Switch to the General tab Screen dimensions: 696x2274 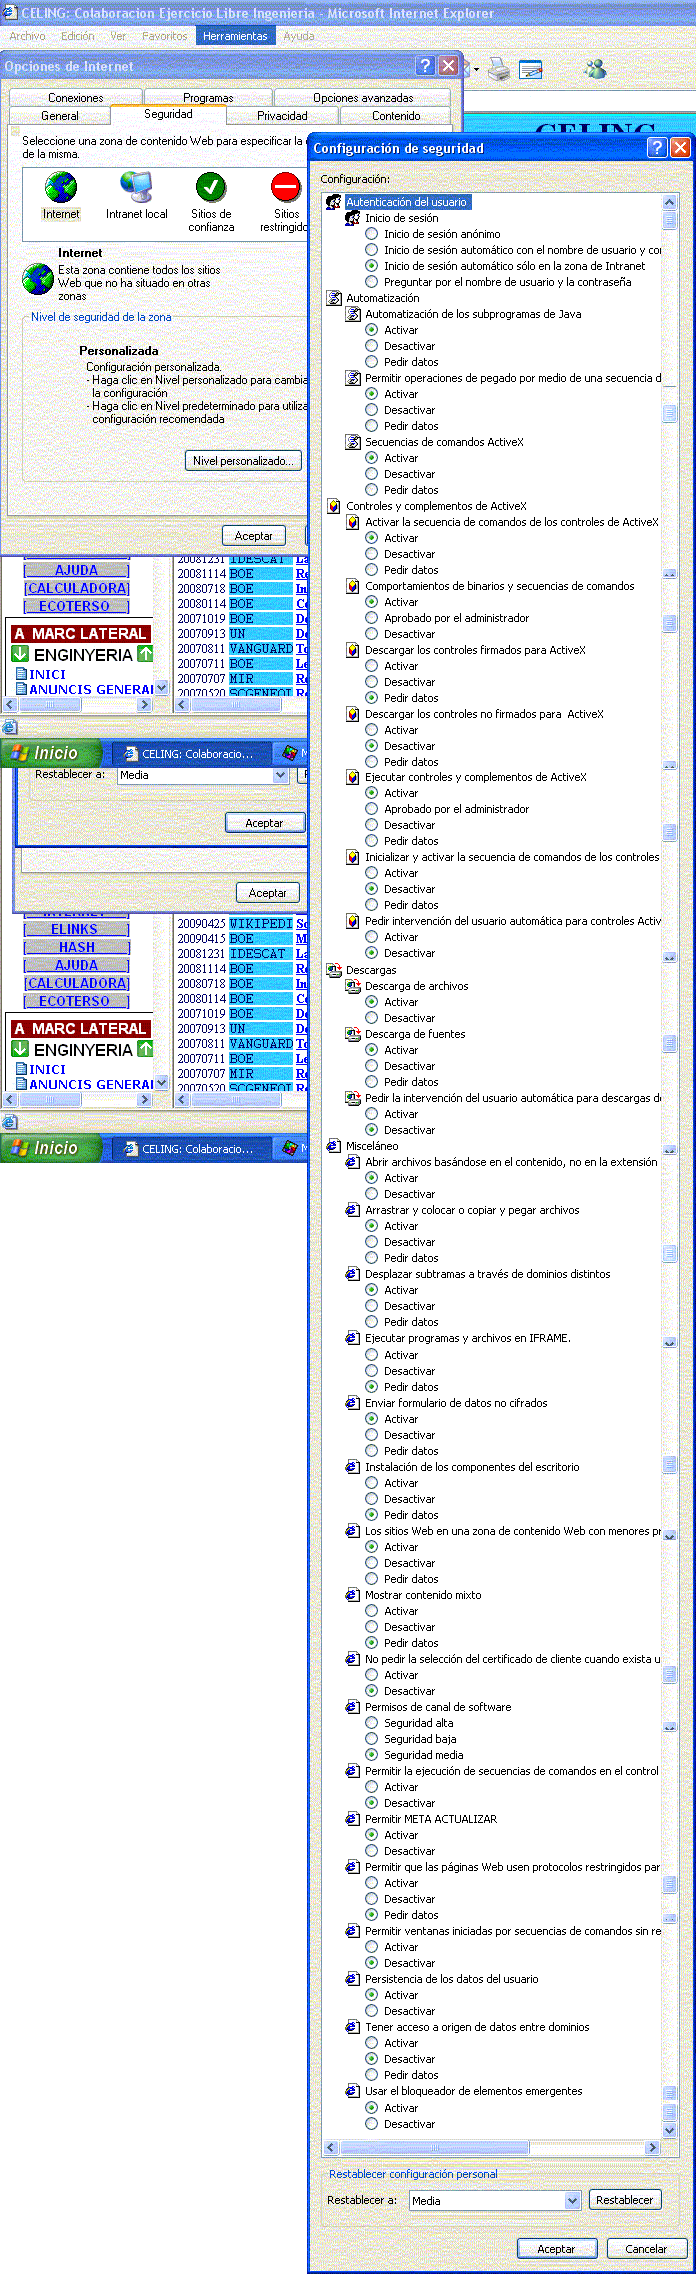(60, 116)
